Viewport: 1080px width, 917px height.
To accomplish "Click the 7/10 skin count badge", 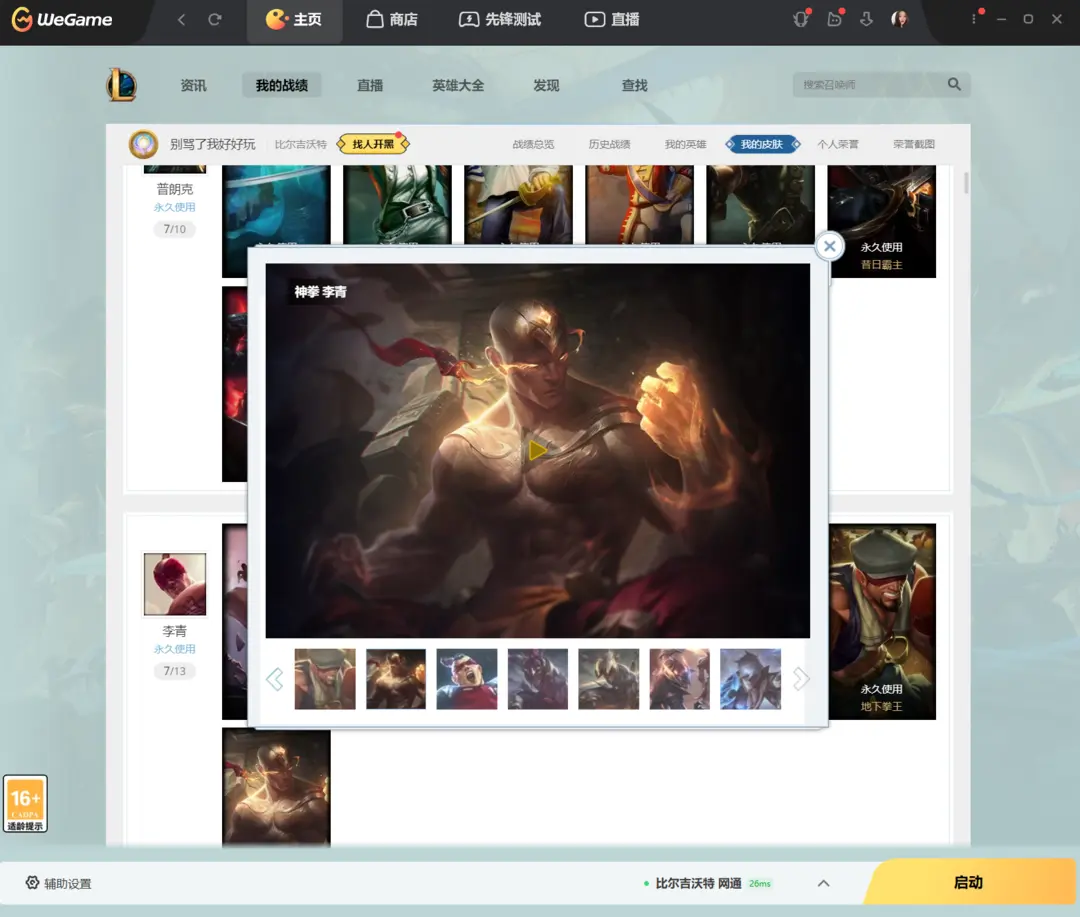I will pyautogui.click(x=175, y=229).
